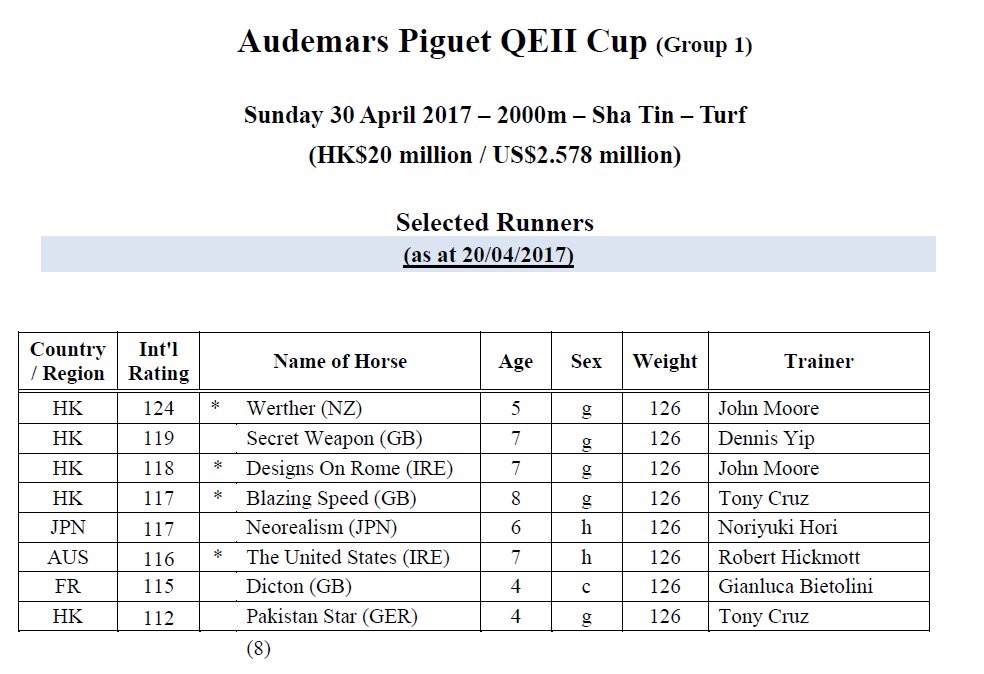Click the Country / Region column header
This screenshot has width=984, height=674.
tap(68, 361)
